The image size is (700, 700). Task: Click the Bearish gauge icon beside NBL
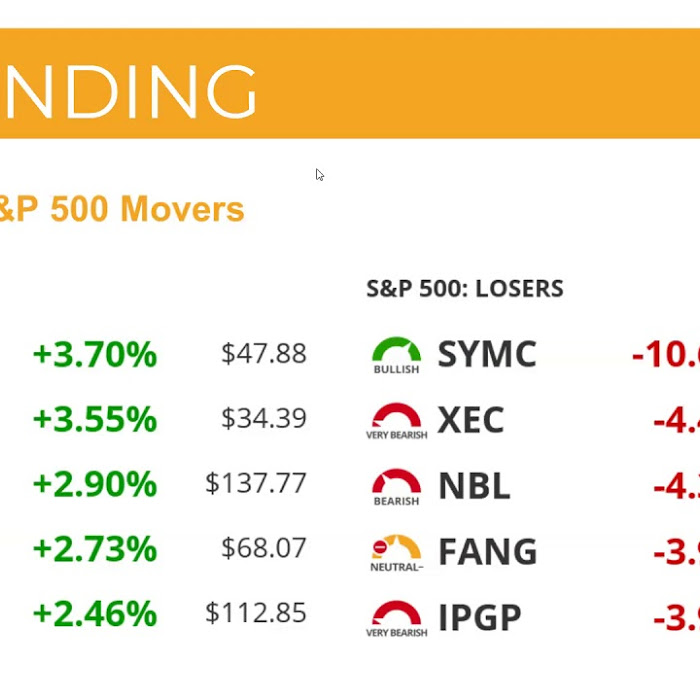397,486
